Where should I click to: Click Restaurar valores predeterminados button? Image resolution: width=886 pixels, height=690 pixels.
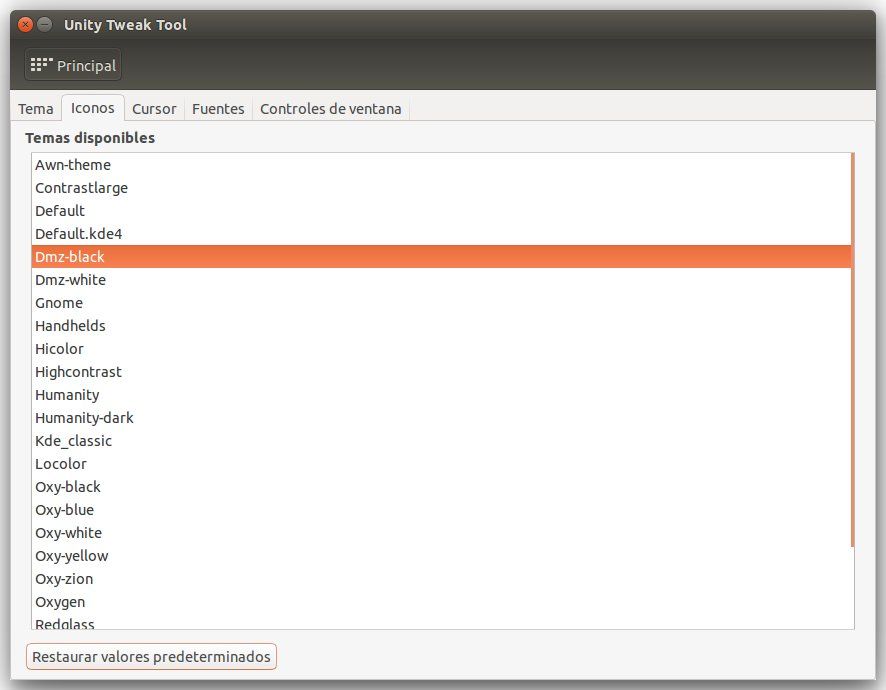151,657
